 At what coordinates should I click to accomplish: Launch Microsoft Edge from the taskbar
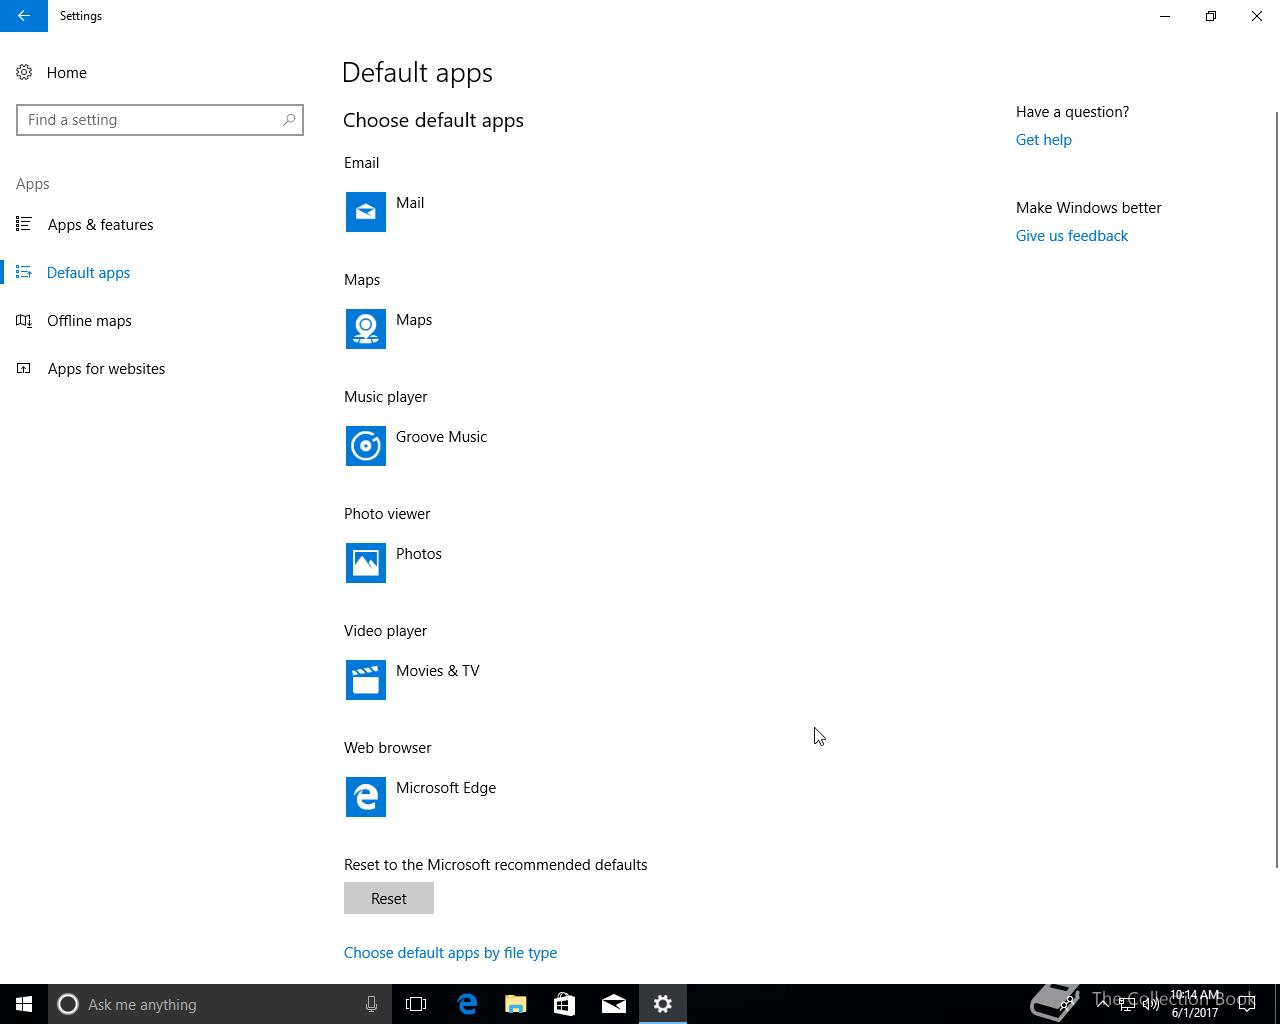click(x=467, y=1004)
